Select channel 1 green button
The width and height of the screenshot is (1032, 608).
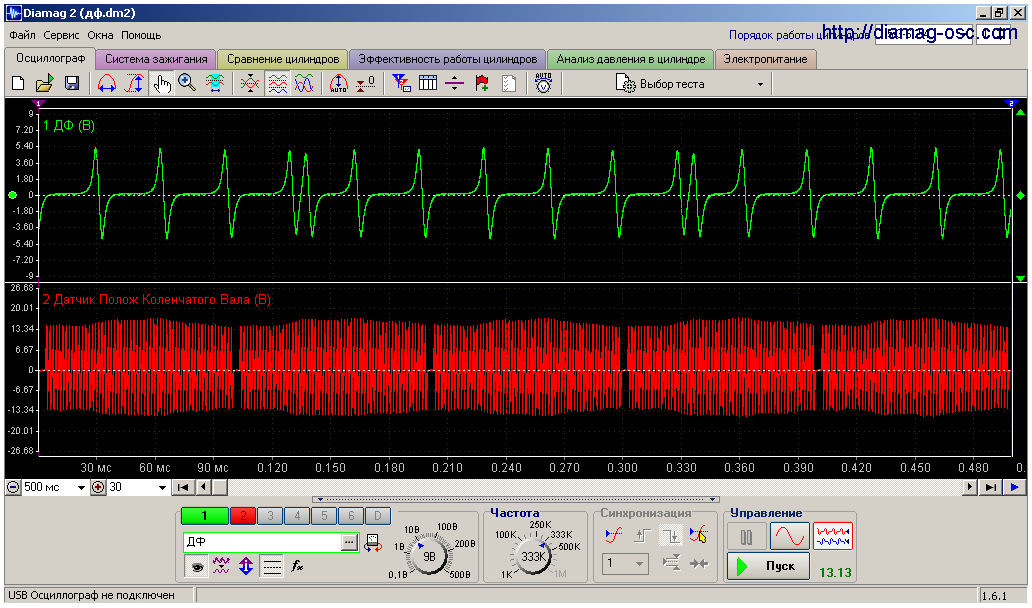(205, 516)
